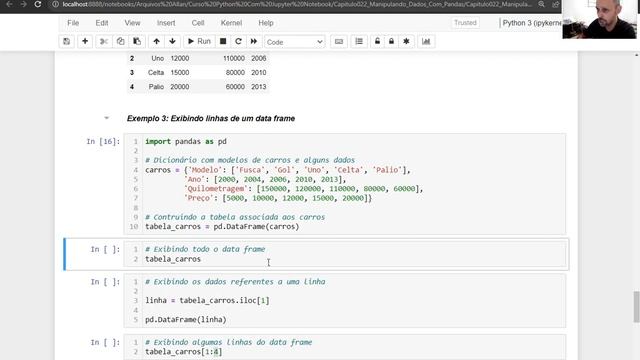Click the Trusted notebook button
Viewport: 640px width, 360px height.
pos(465,23)
